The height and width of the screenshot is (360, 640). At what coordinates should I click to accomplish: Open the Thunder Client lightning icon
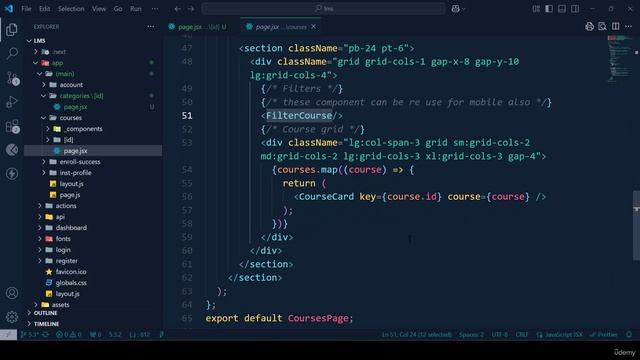coord(12,173)
